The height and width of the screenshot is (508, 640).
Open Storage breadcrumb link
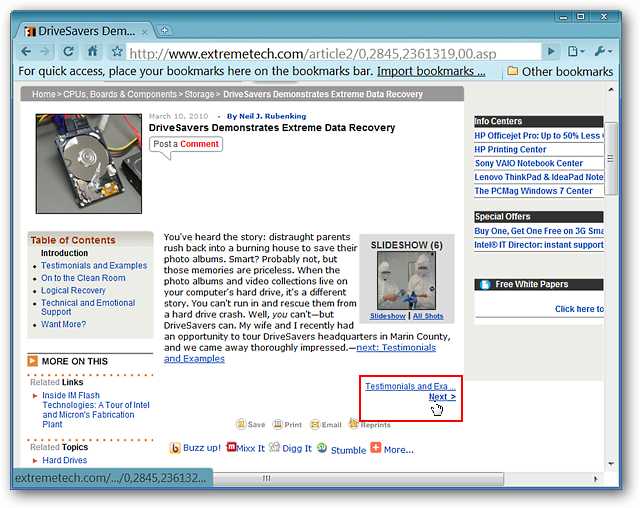pos(199,94)
